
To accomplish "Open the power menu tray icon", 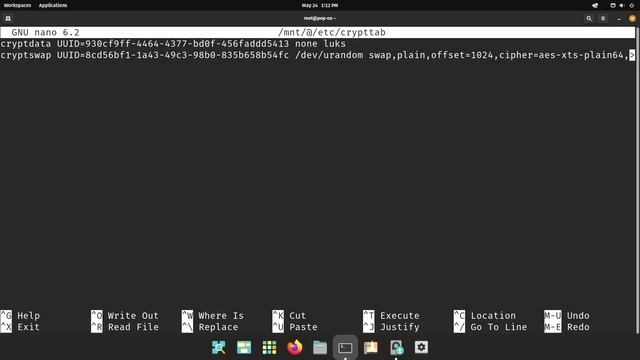I will click(631, 5).
